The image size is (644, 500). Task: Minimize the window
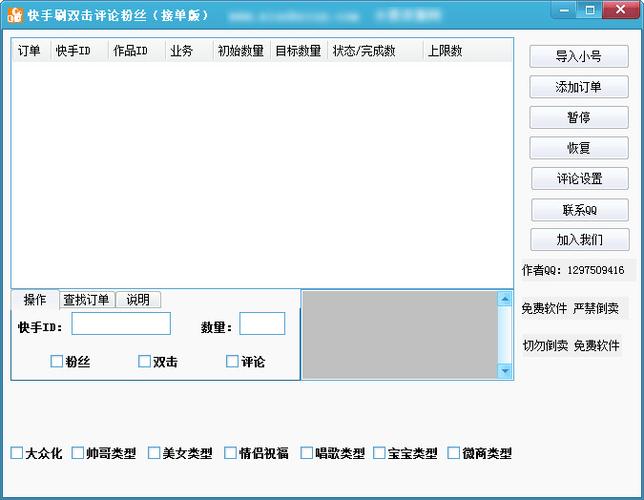(564, 10)
